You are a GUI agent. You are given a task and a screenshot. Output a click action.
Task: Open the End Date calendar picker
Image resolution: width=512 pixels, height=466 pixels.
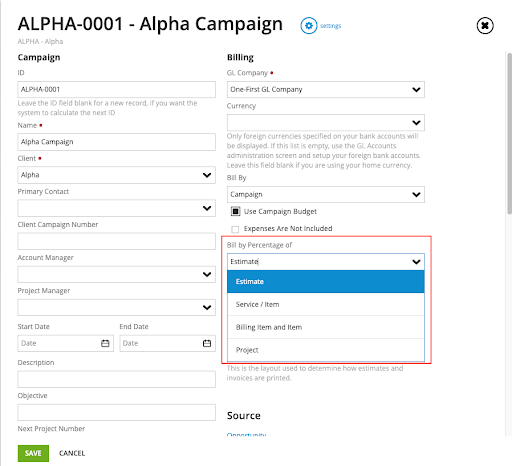tap(207, 343)
